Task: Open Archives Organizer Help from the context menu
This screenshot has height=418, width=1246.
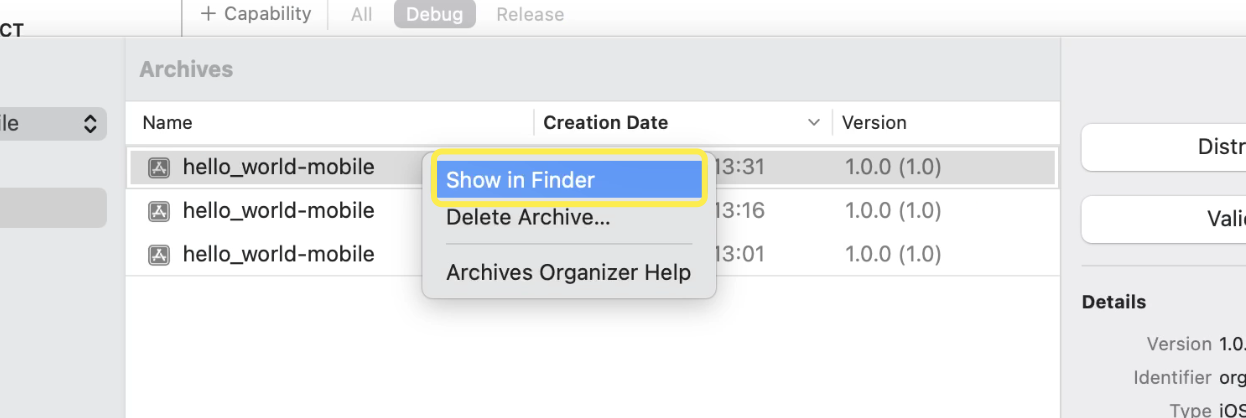Action: coord(568,273)
